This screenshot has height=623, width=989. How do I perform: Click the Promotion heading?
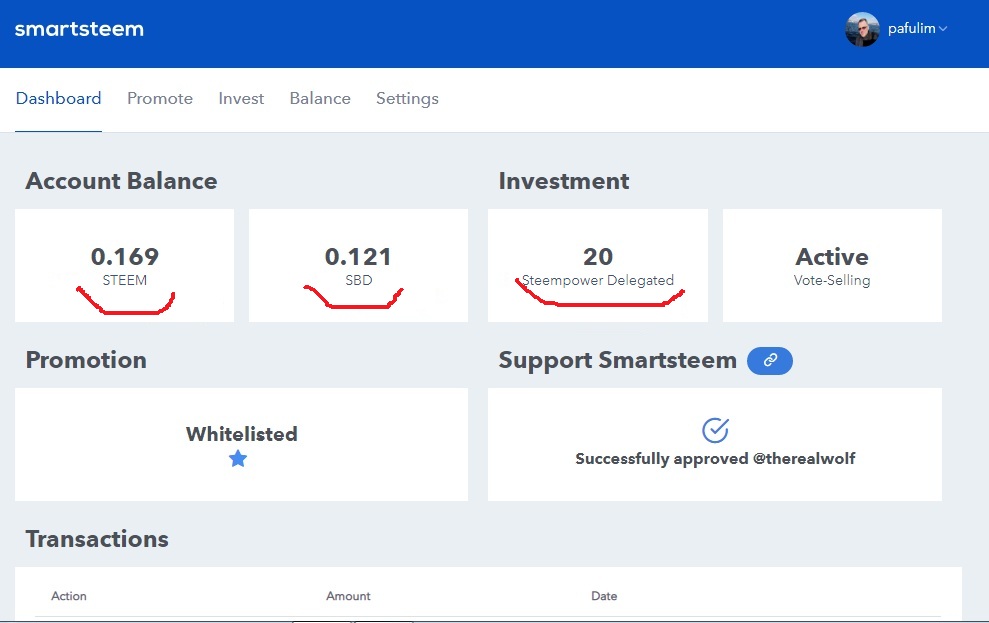click(x=86, y=360)
